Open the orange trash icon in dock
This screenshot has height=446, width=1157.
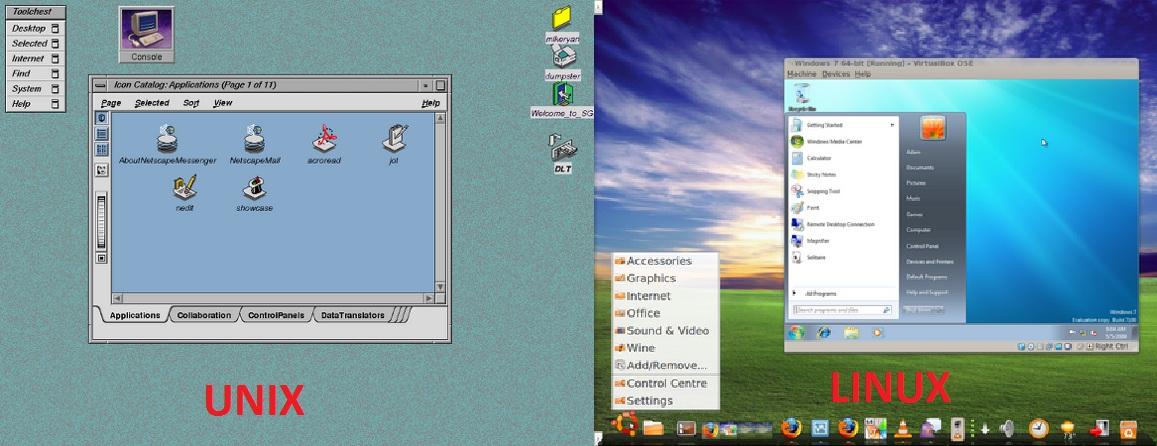(1128, 429)
